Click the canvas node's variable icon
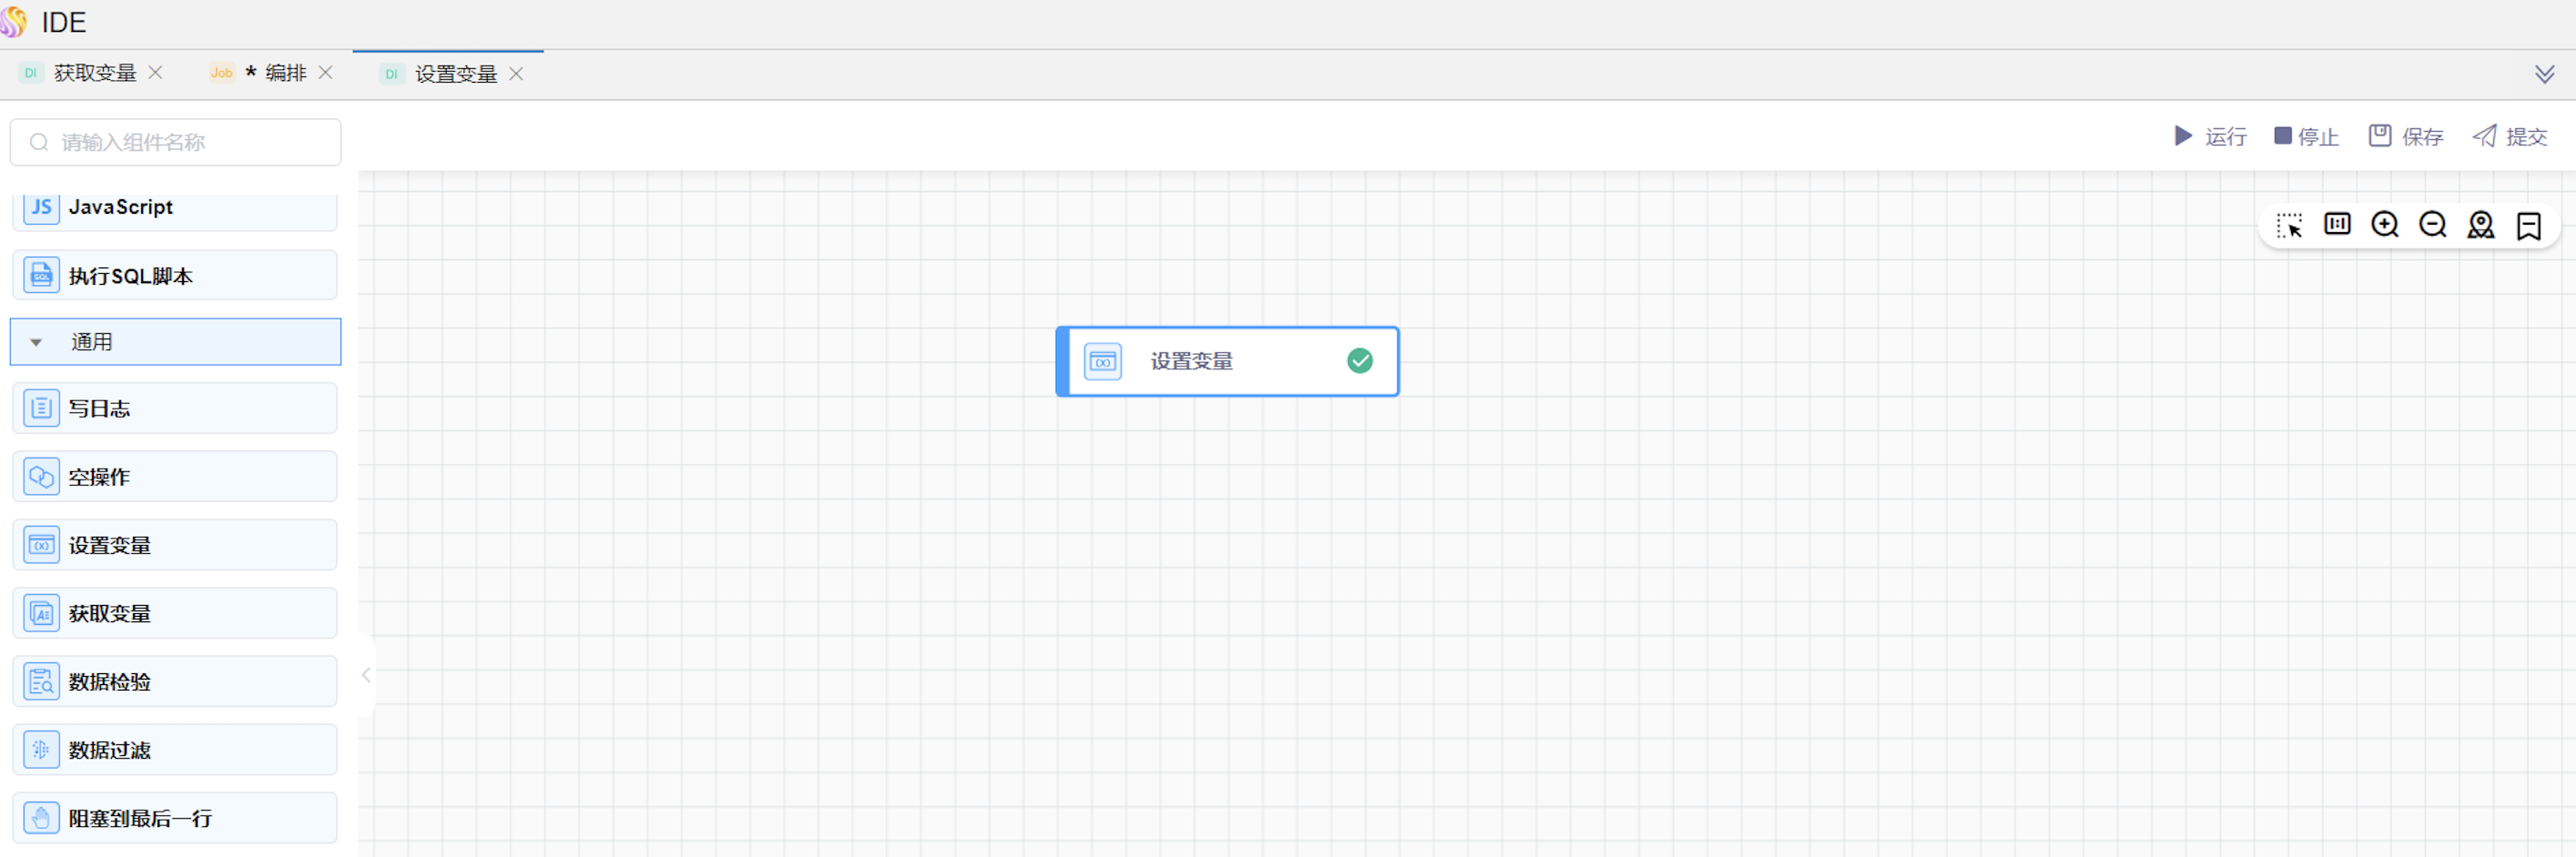 click(x=1102, y=361)
